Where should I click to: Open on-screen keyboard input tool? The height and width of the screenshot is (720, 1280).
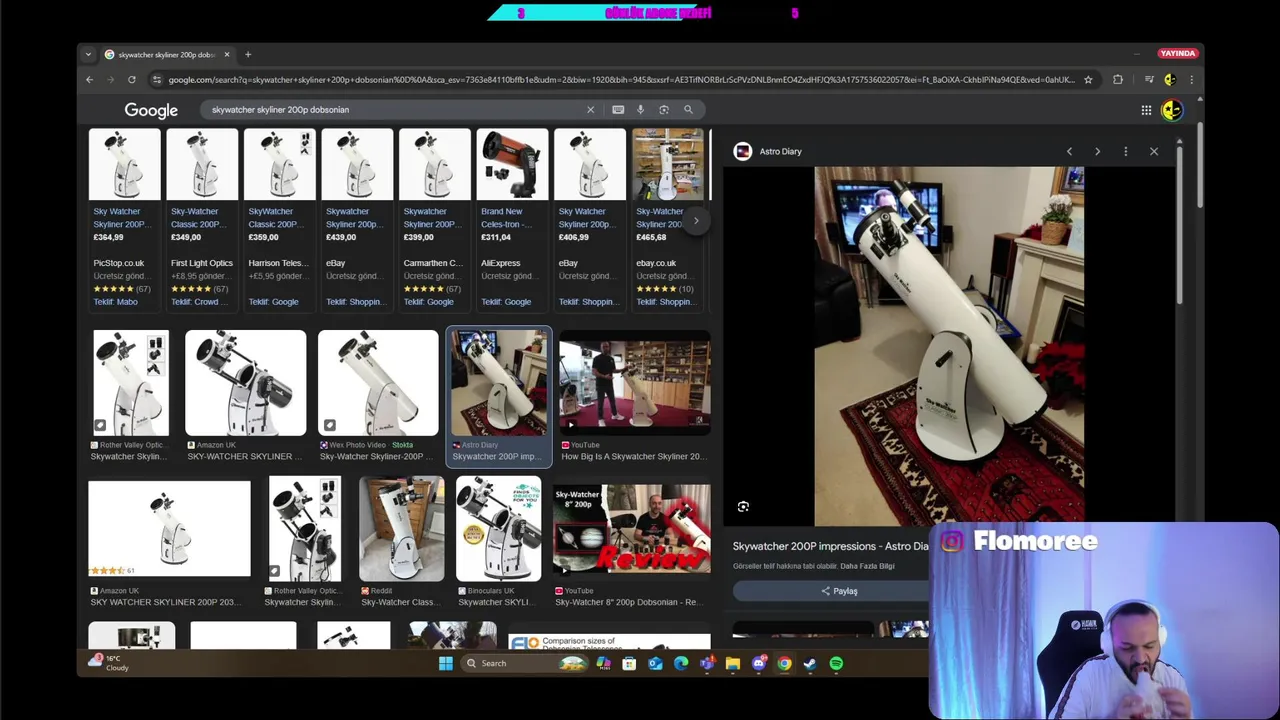coord(618,110)
